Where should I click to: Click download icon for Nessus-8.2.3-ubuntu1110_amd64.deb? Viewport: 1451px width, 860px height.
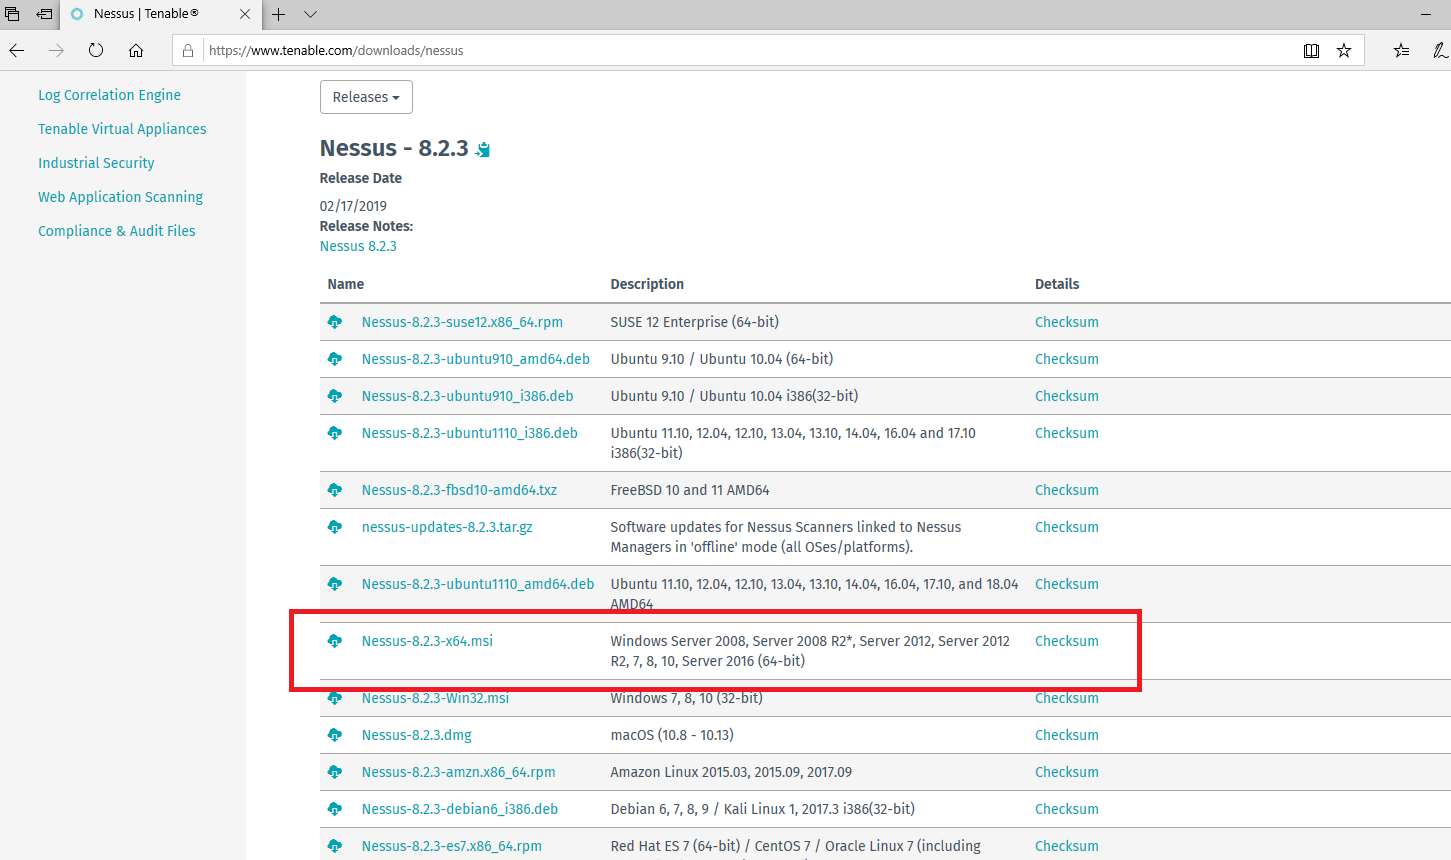(x=335, y=584)
